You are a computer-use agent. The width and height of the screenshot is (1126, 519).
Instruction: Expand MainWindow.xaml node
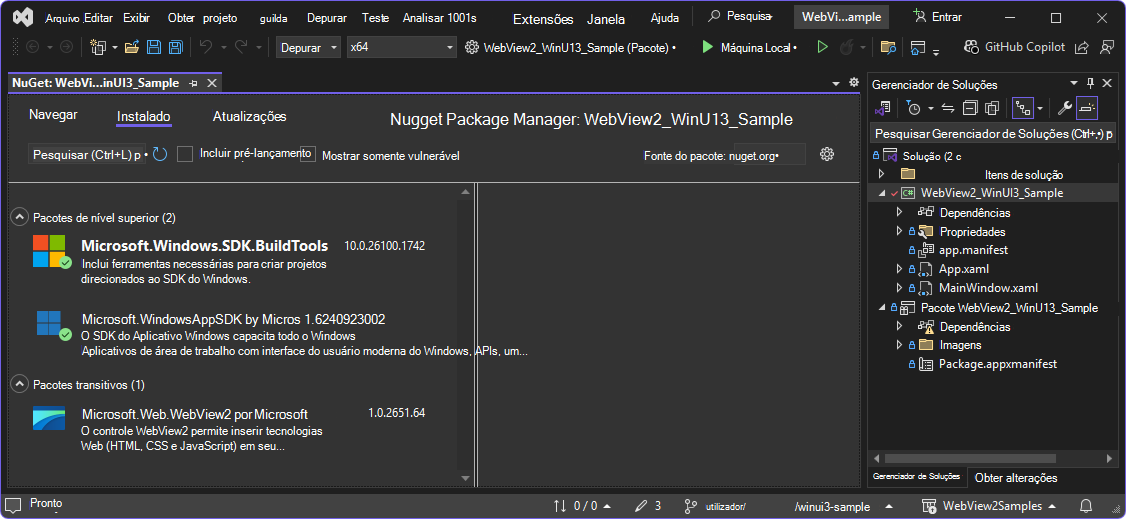899,287
